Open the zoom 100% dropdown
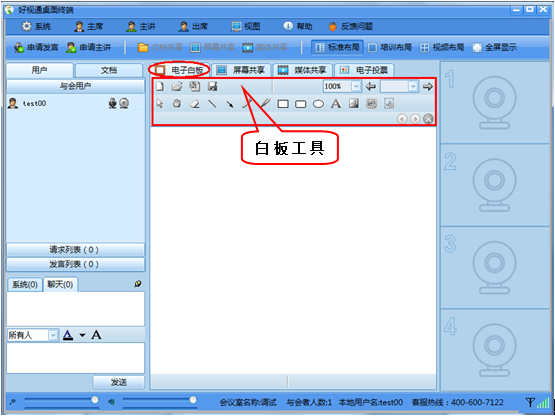This screenshot has width=555, height=417. click(356, 86)
